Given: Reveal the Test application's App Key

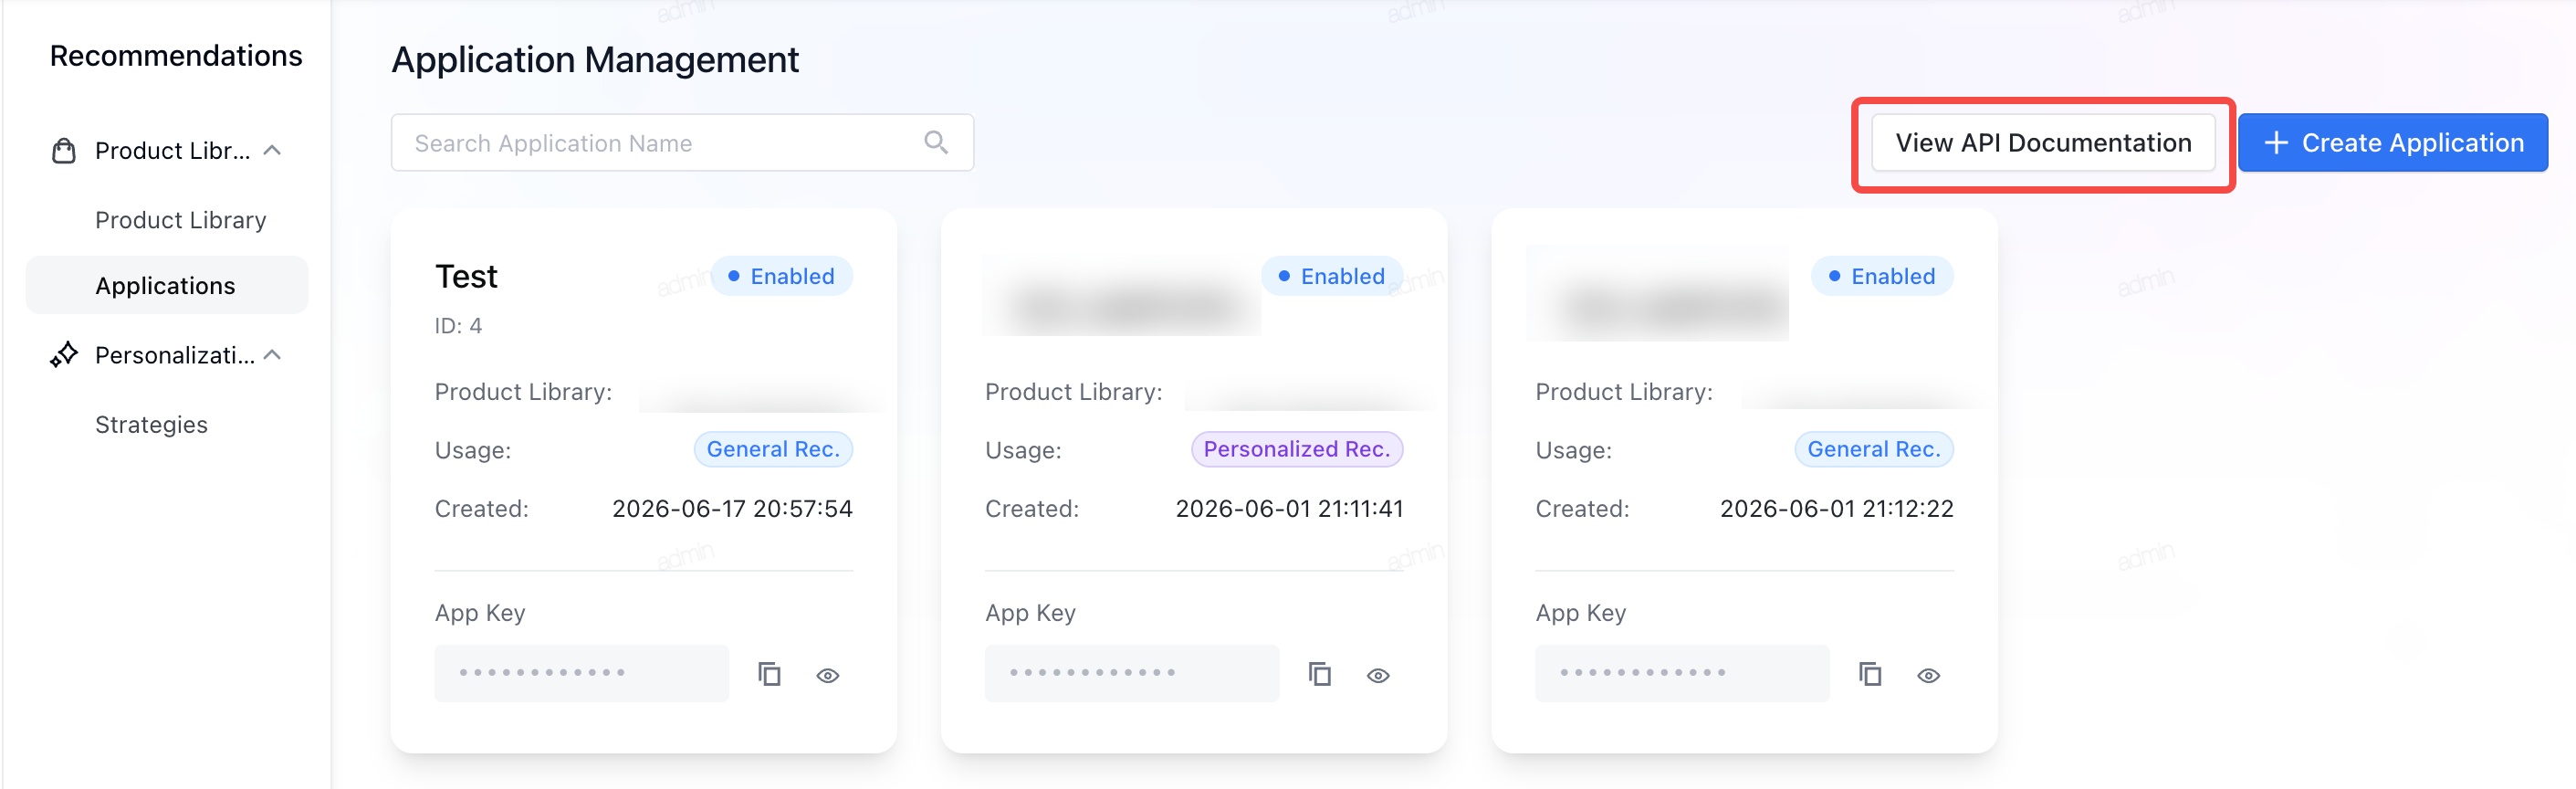Looking at the screenshot, I should tap(828, 675).
